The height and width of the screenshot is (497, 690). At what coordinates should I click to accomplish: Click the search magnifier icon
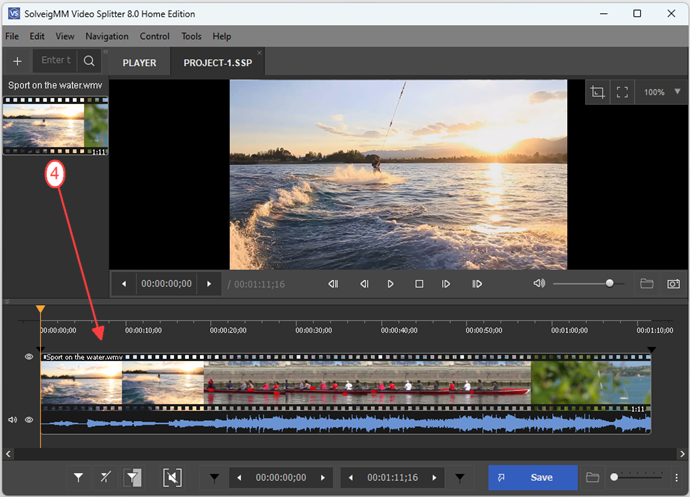pos(89,61)
